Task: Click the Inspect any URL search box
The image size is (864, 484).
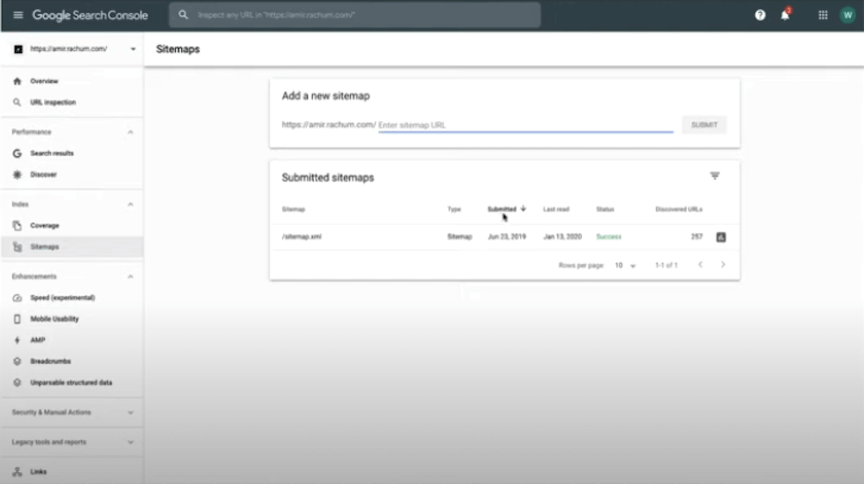Action: pos(355,15)
